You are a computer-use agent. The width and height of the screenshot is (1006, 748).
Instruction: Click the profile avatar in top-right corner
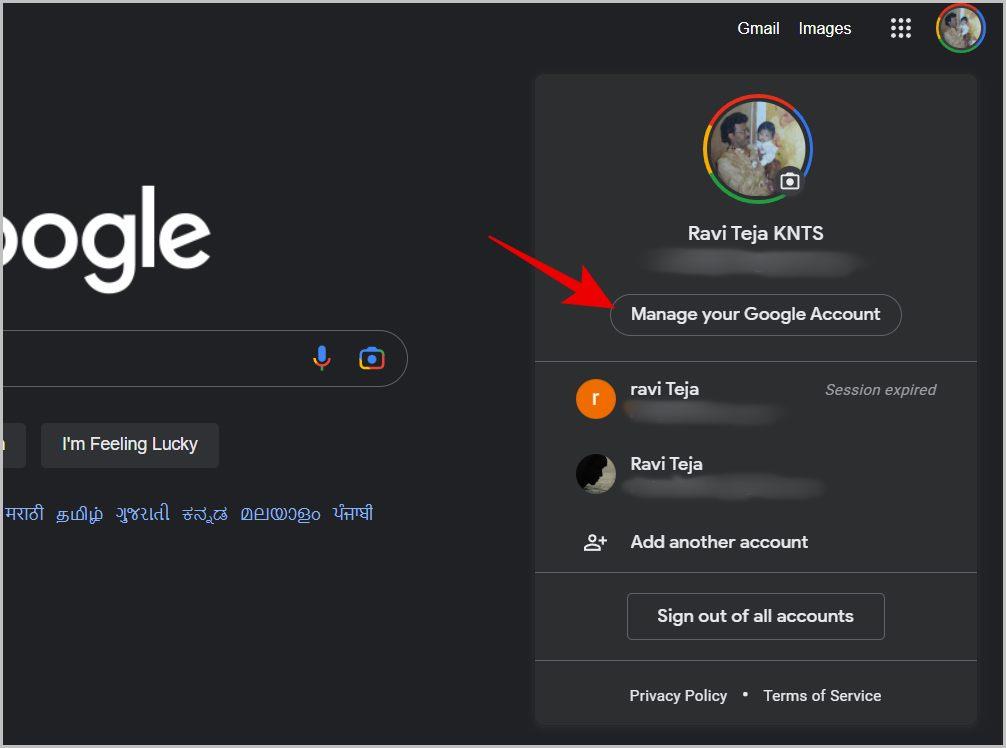pyautogui.click(x=960, y=28)
